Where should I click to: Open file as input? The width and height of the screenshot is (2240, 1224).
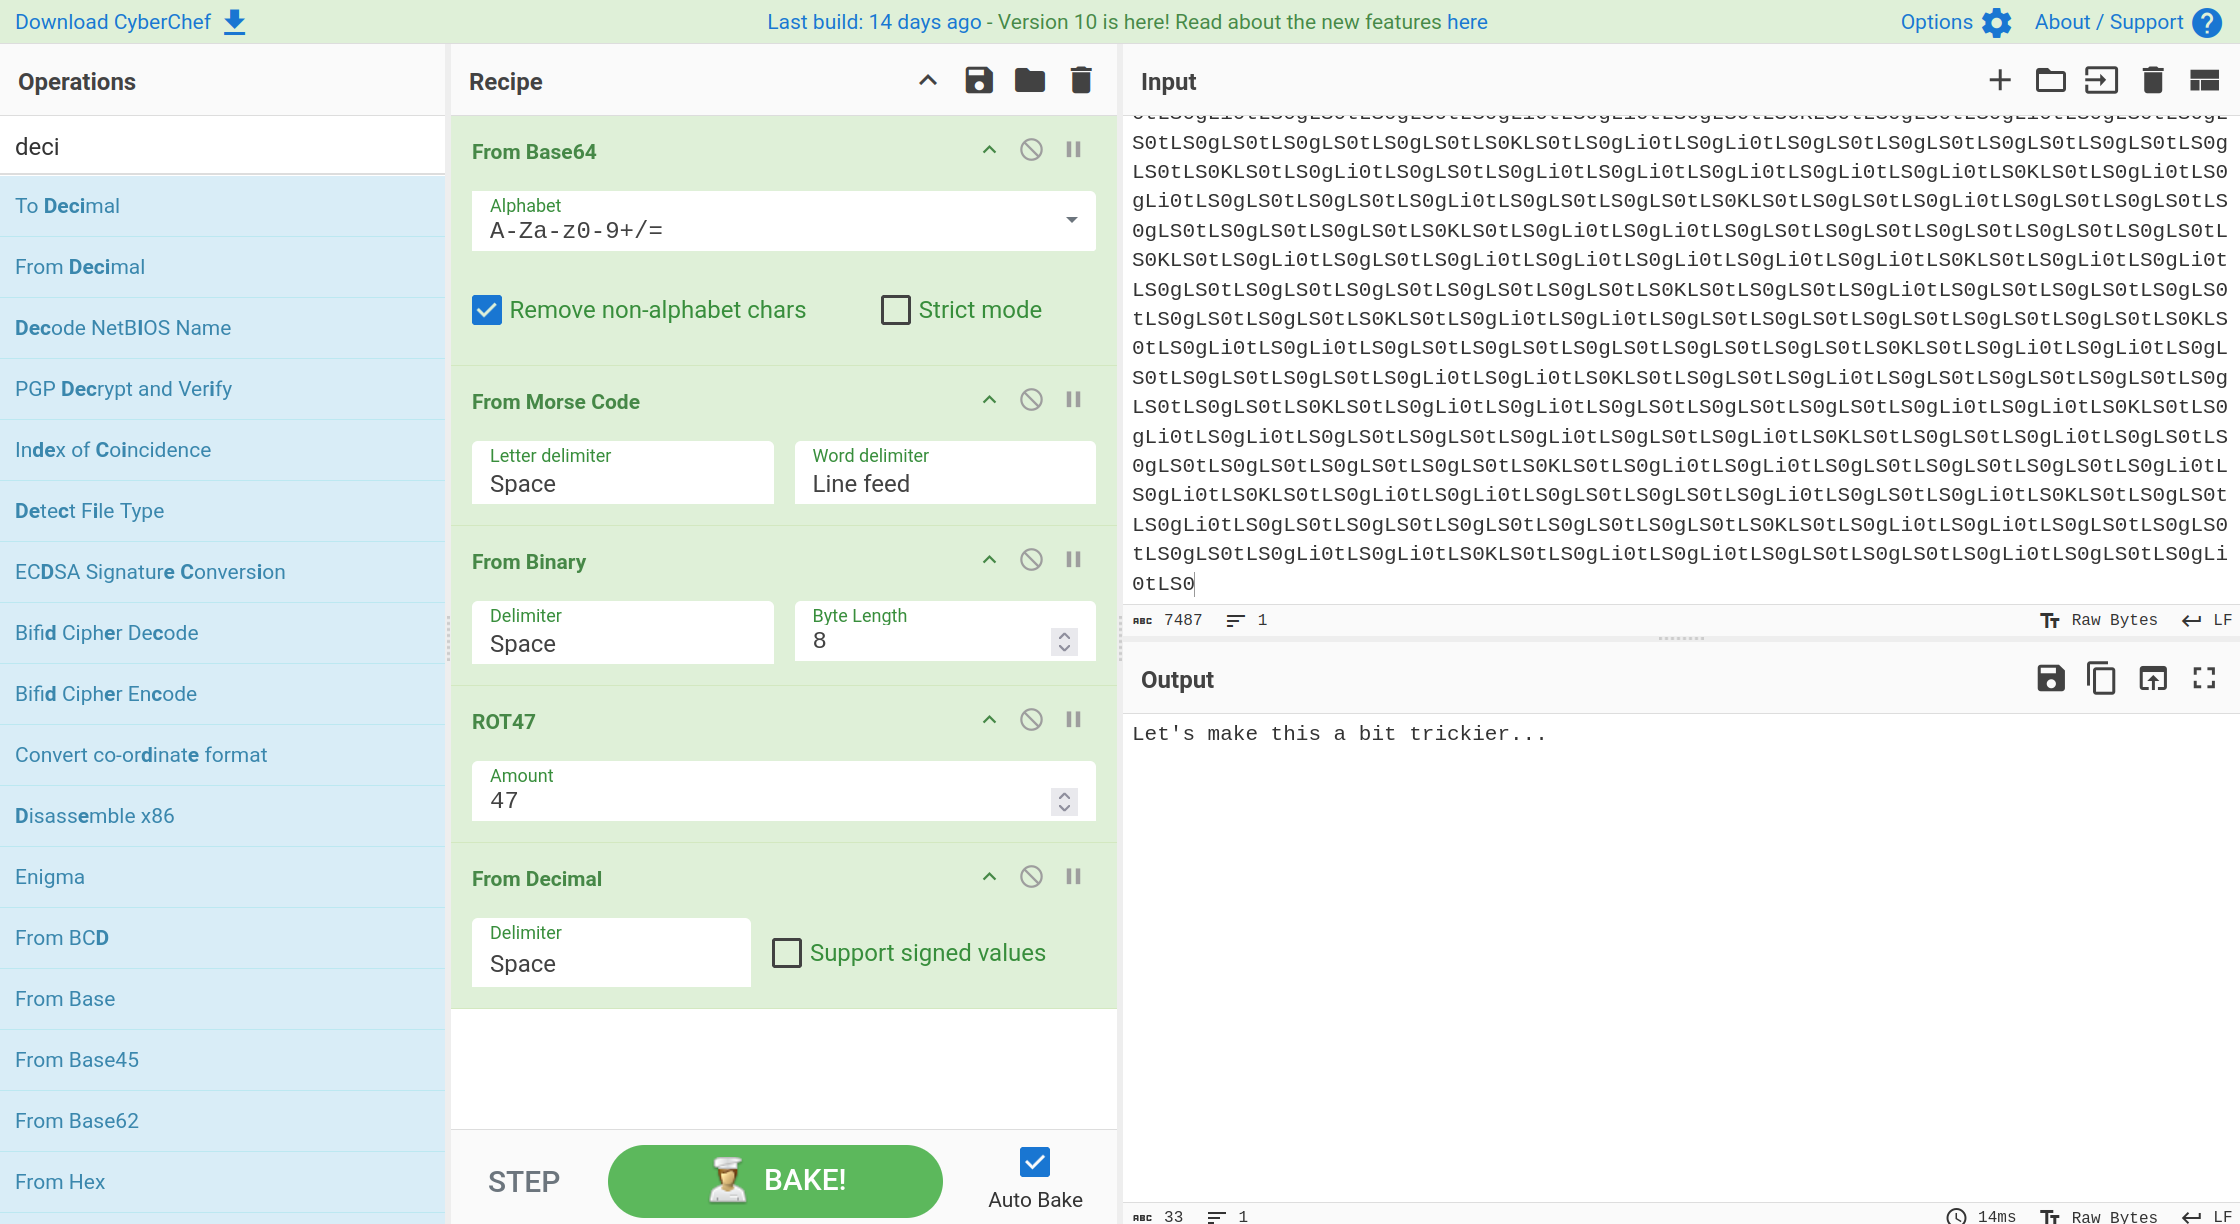point(2102,81)
